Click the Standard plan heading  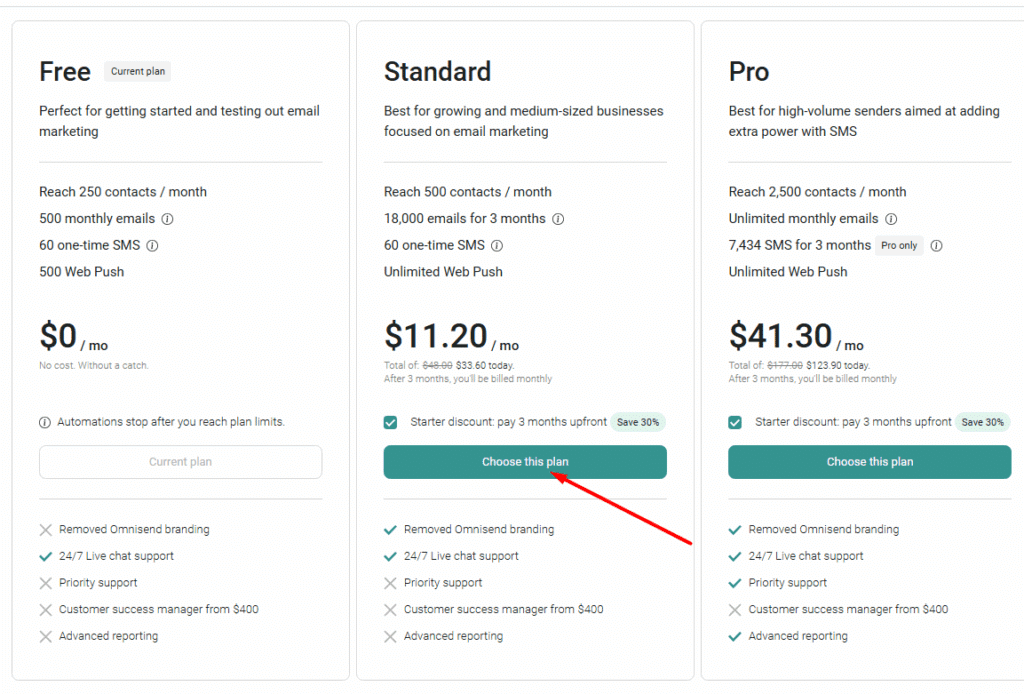(x=438, y=72)
